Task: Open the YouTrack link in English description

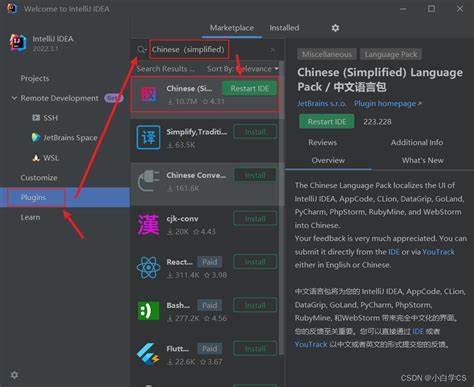Action: 438,252
